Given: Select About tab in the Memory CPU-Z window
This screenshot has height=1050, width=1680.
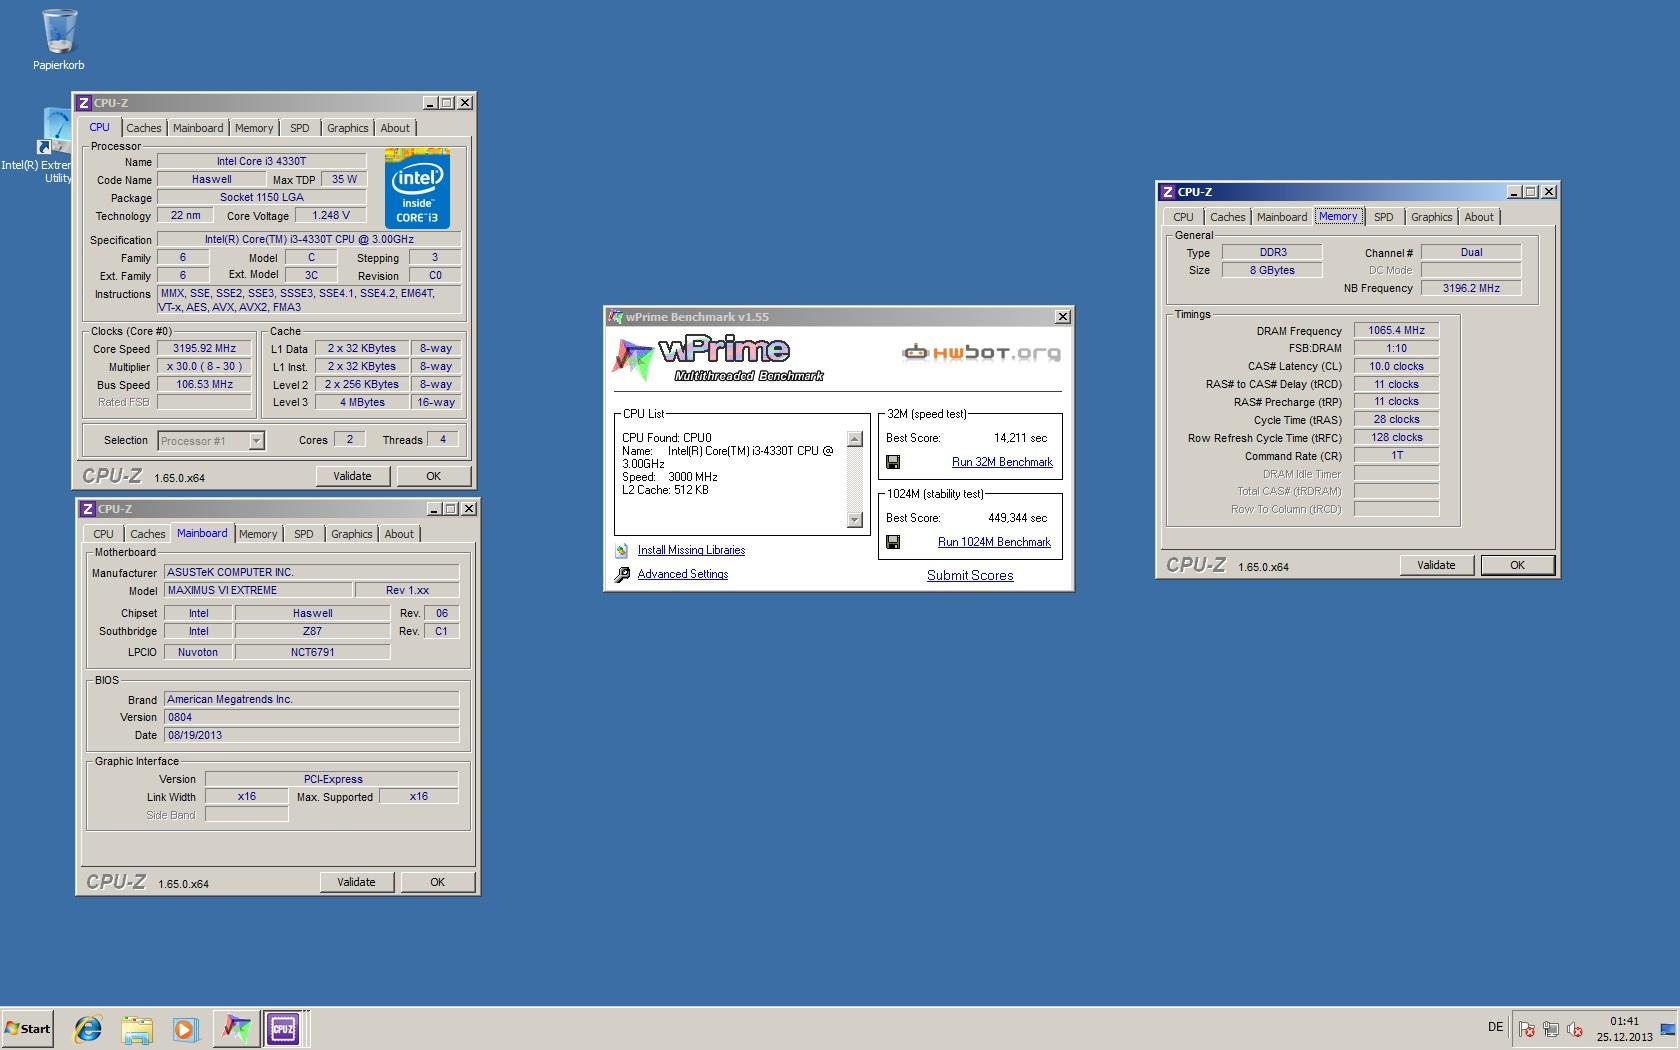Looking at the screenshot, I should (1479, 217).
